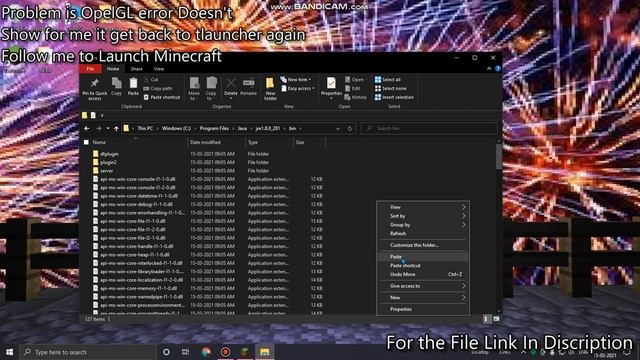640x360 pixels.
Task: Open the Easy access dropdown
Action: click(298, 89)
